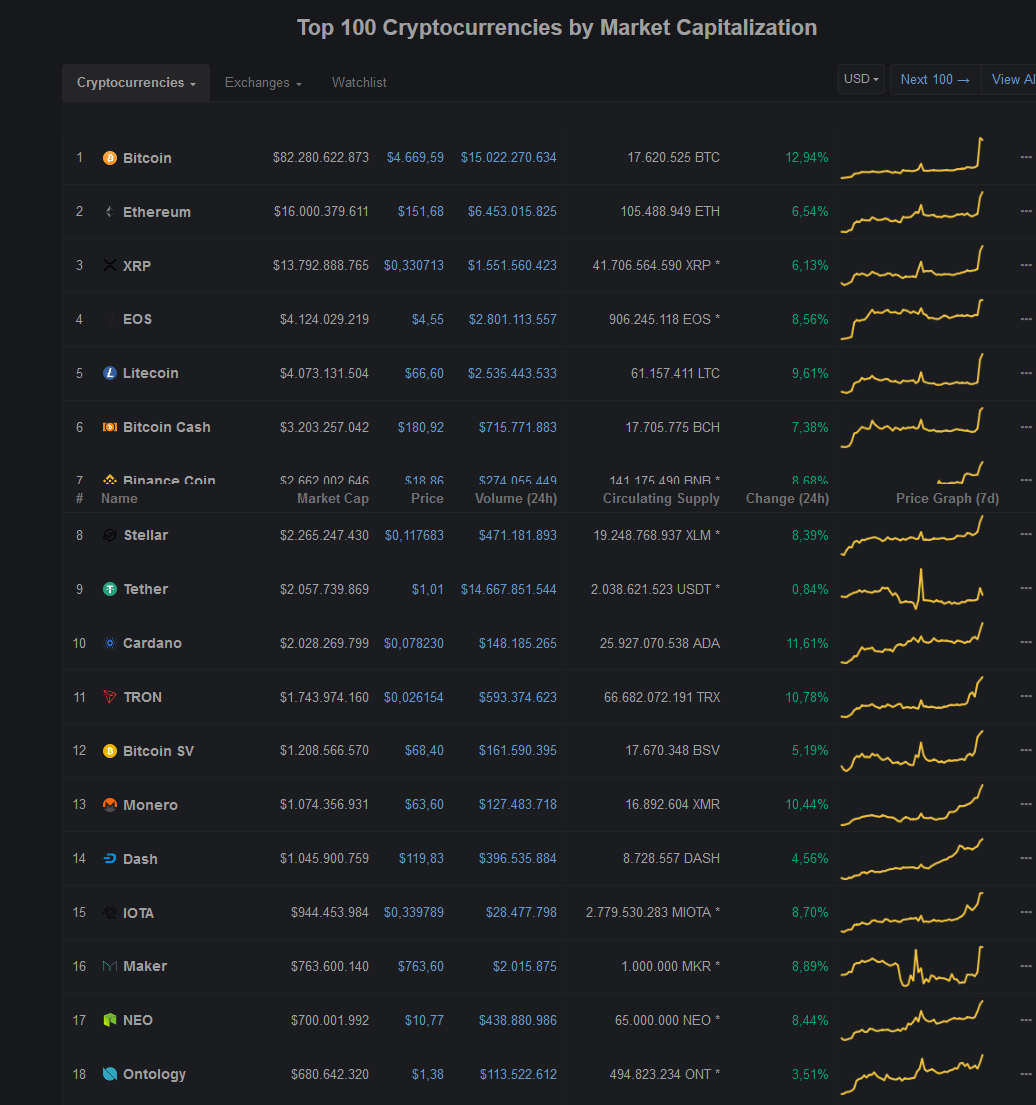Open the more-options dots for XRP row
The width and height of the screenshot is (1036, 1105).
pyautogui.click(x=1026, y=265)
